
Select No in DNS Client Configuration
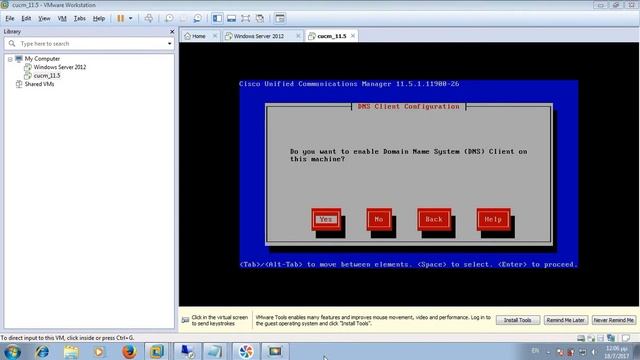[x=379, y=220]
